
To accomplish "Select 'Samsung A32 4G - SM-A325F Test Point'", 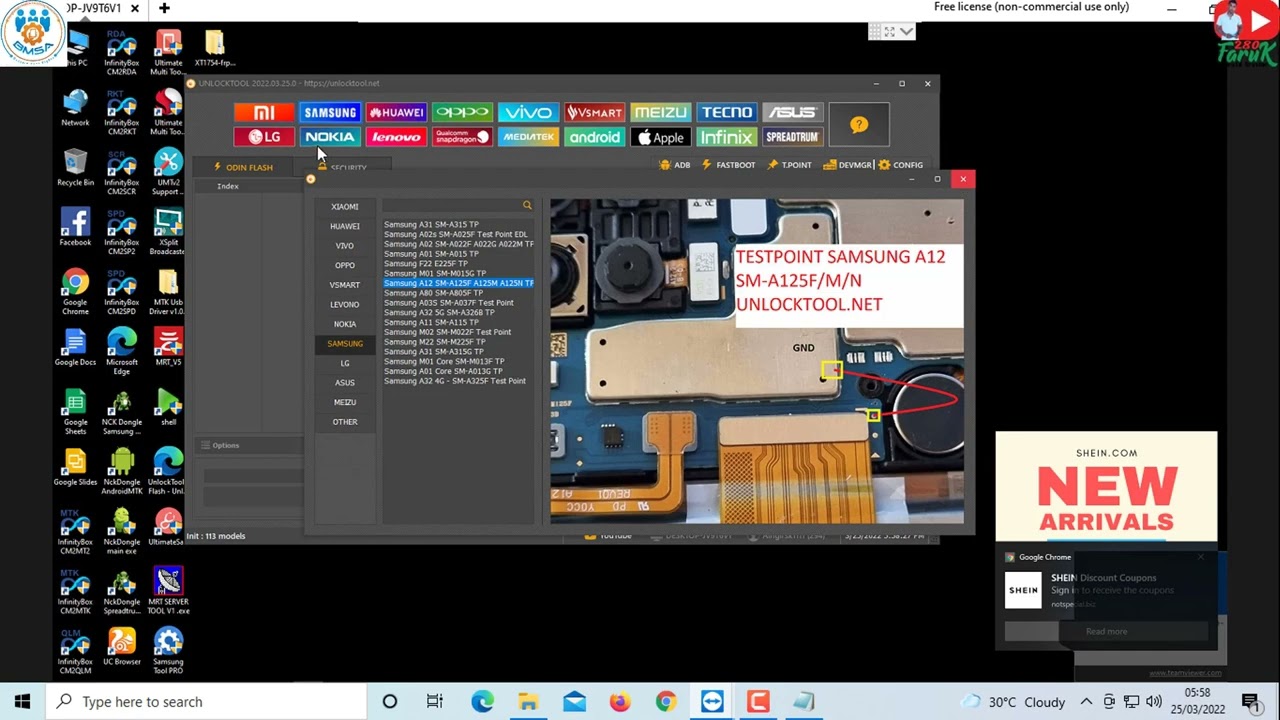I will pos(455,381).
